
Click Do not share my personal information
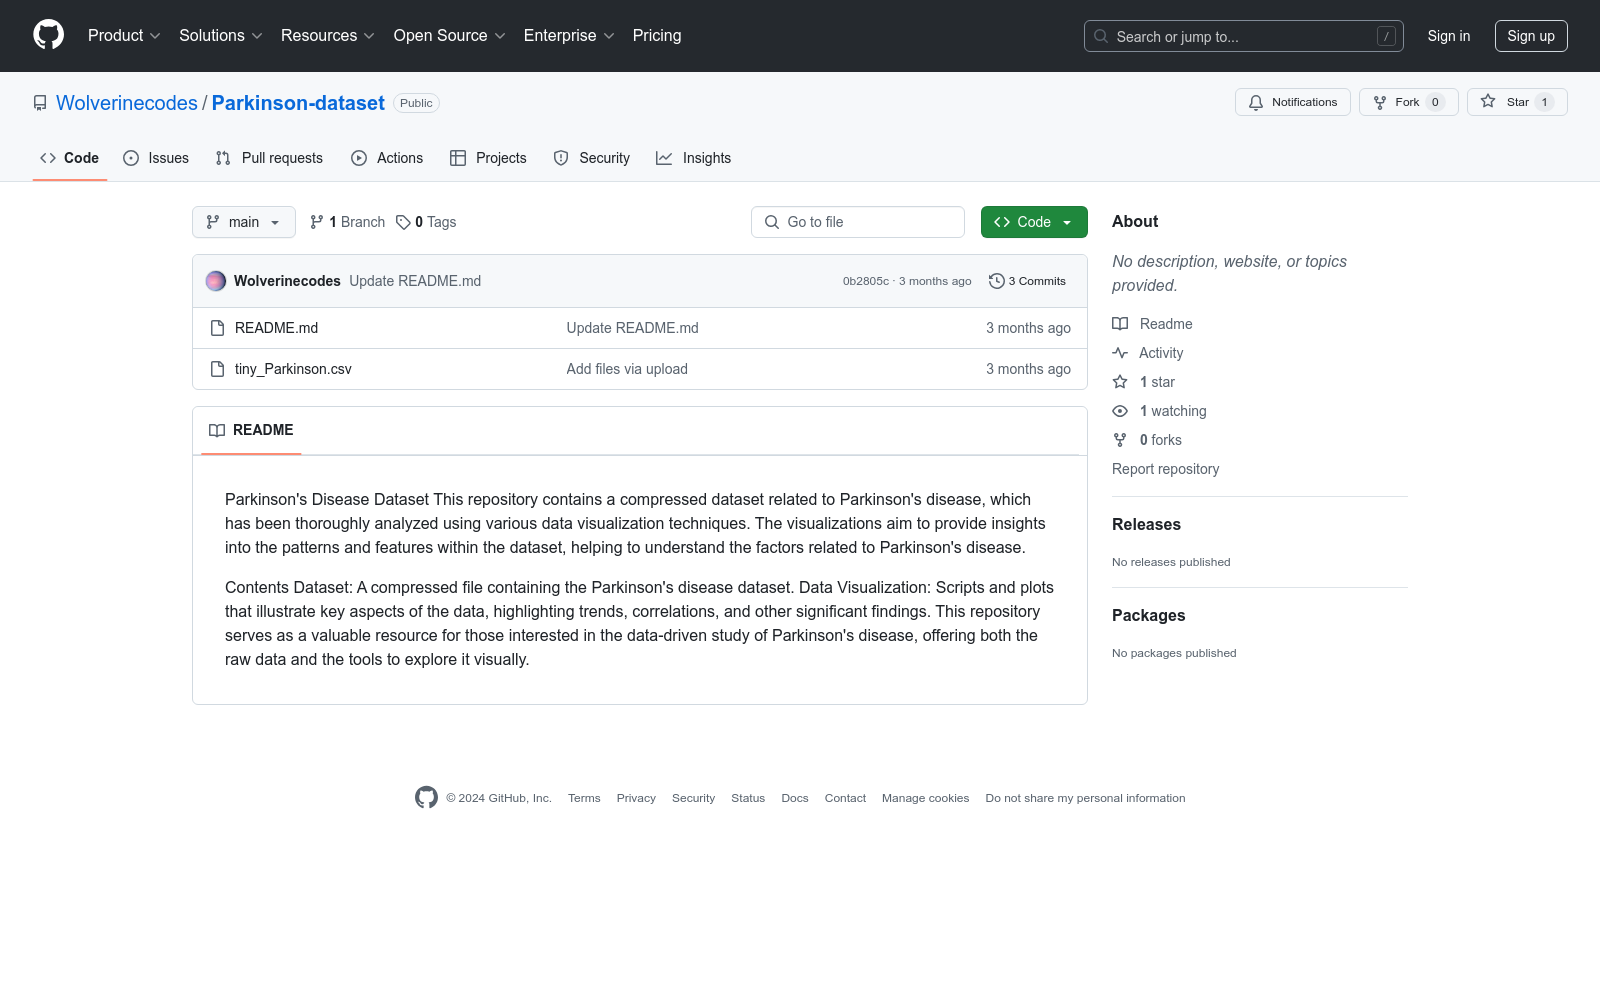click(1085, 798)
